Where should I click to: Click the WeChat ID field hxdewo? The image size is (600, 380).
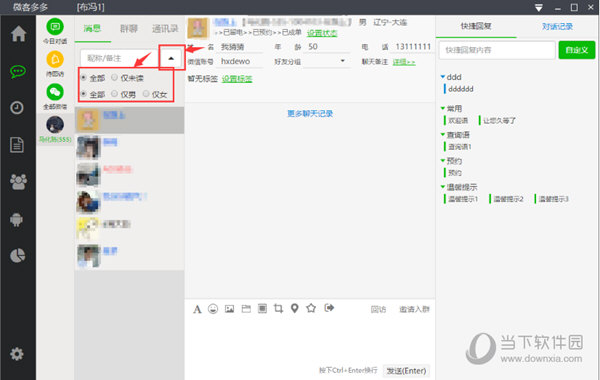point(241,62)
